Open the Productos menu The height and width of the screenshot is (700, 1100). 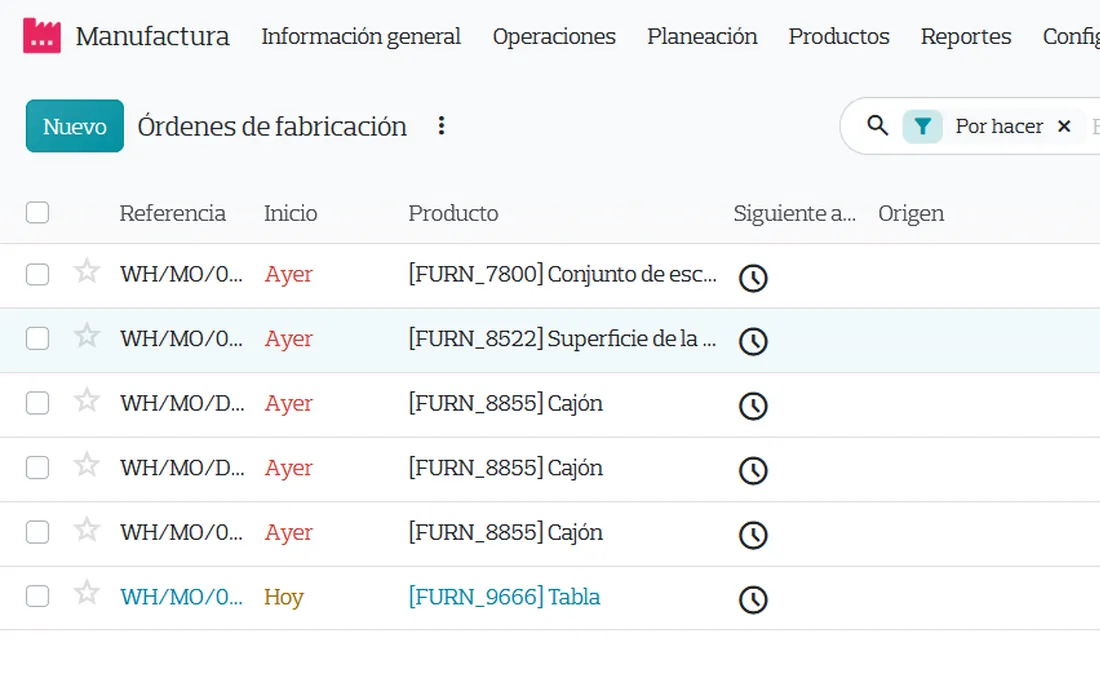point(838,36)
